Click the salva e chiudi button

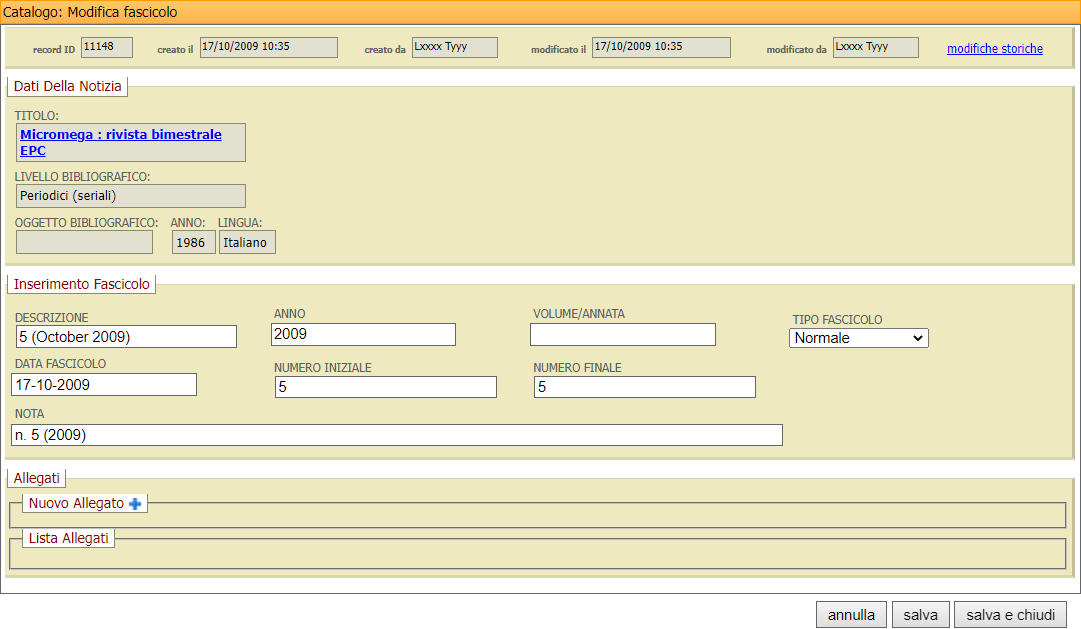1010,615
